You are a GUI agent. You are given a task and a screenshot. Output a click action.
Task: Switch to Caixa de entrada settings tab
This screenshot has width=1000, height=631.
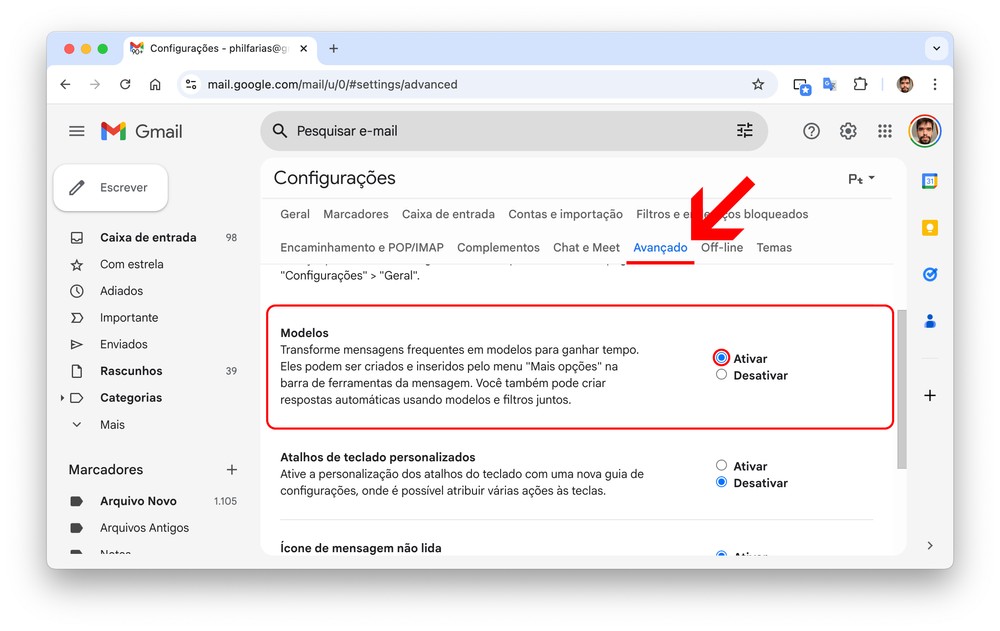(448, 214)
